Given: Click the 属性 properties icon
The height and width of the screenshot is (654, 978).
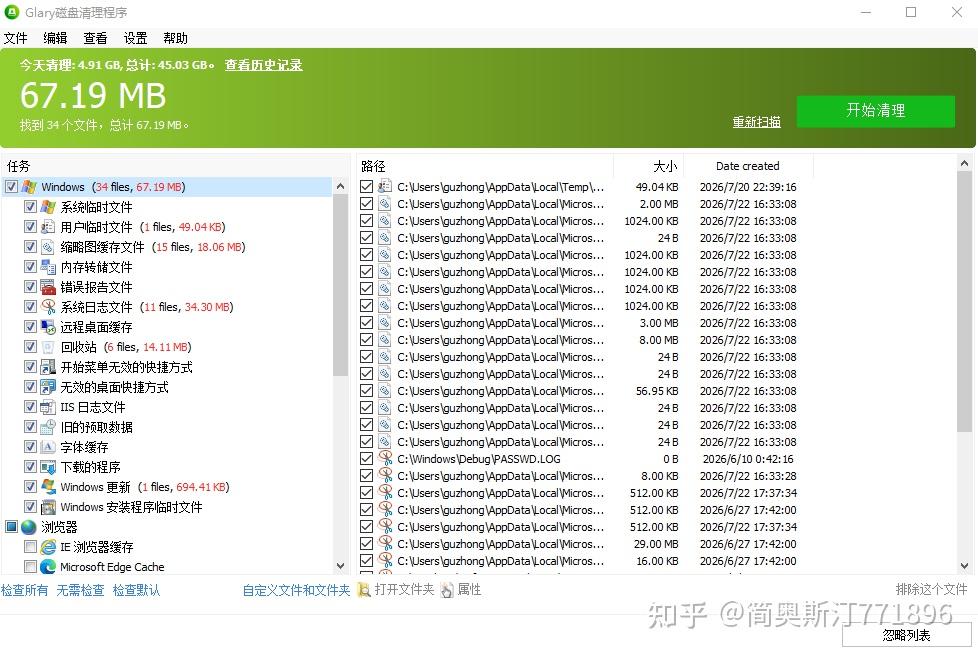Looking at the screenshot, I should click(x=447, y=589).
